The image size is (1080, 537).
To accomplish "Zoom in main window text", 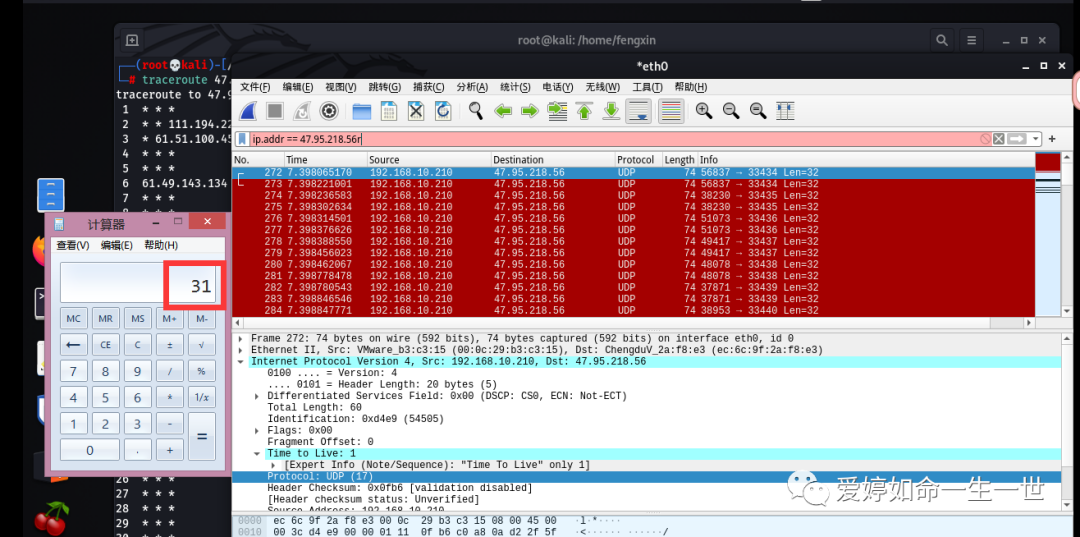I will point(703,111).
